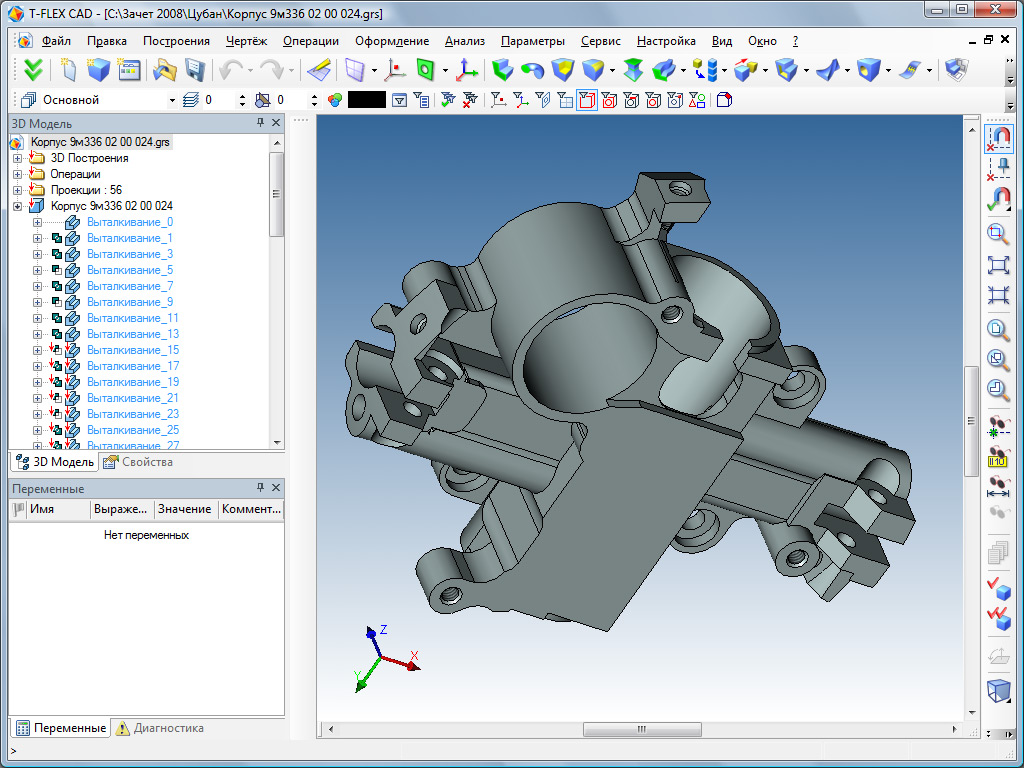1024x768 pixels.
Task: Expand the Проекции : 56 folder
Action: (x=18, y=191)
